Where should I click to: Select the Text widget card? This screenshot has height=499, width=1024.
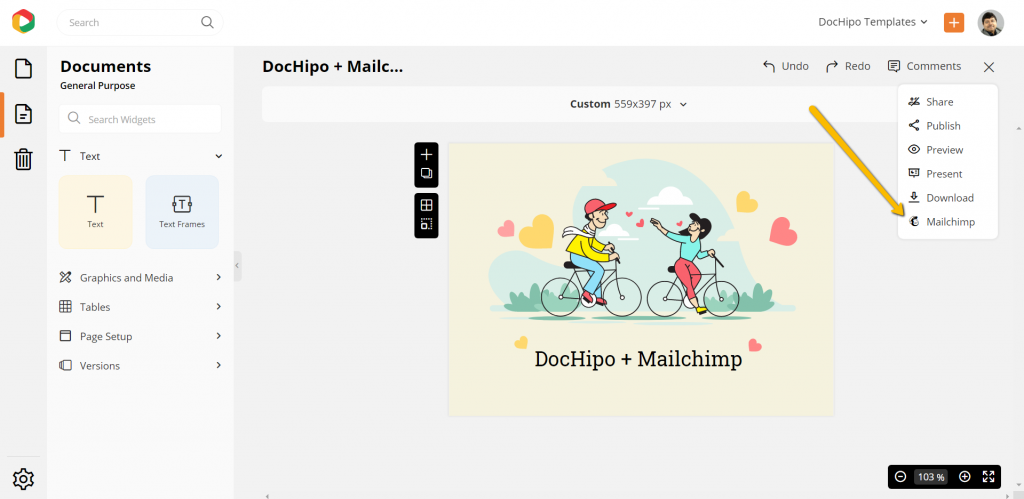click(x=95, y=212)
